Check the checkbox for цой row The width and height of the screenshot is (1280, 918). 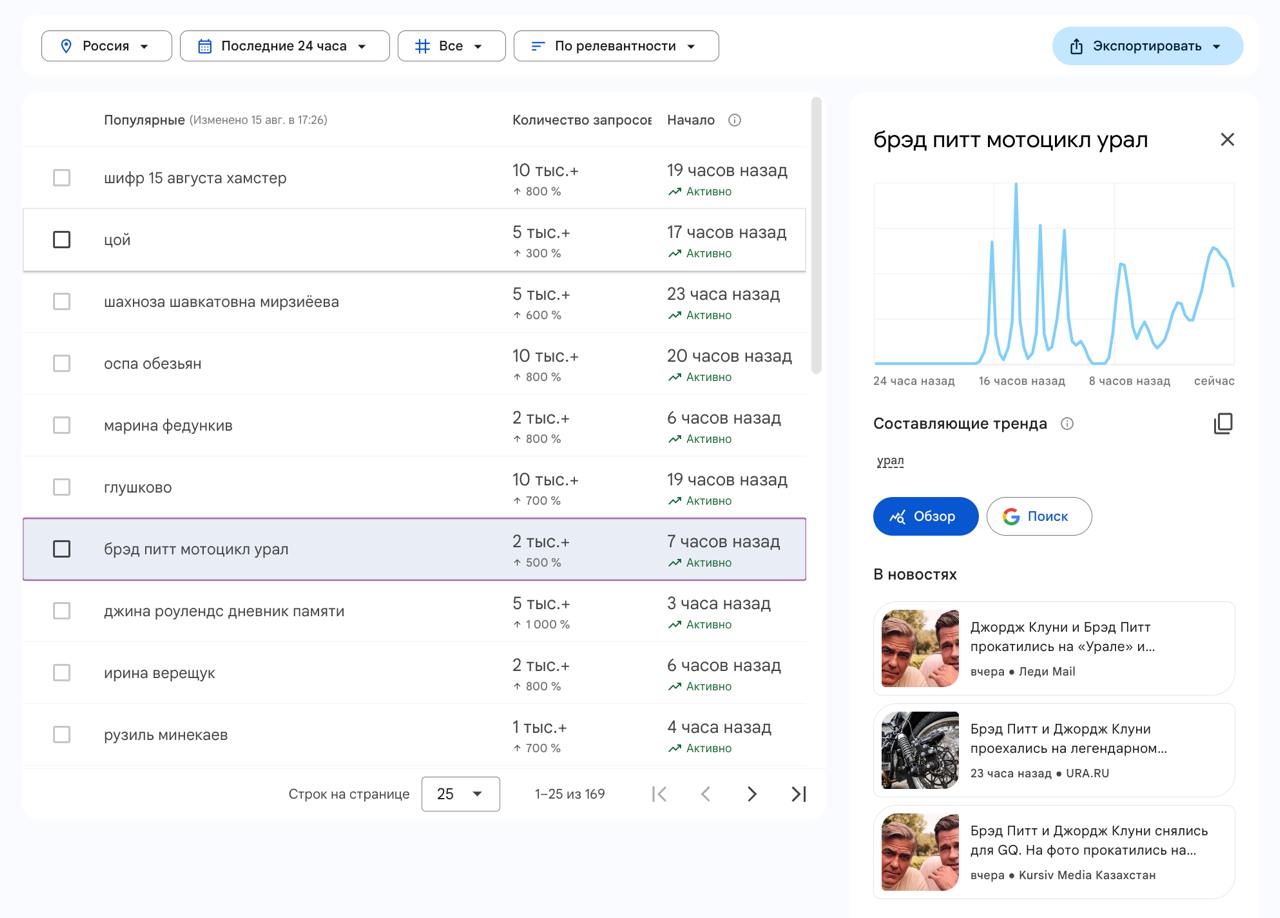tap(61, 239)
